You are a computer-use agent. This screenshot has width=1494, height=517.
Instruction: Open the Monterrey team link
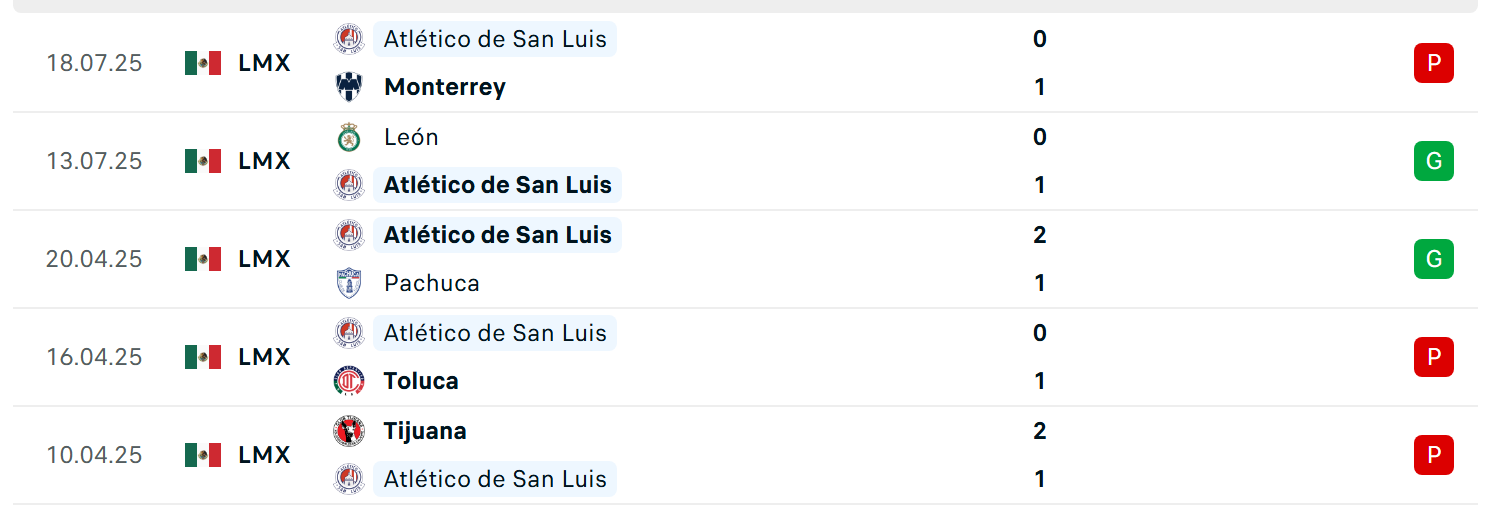[x=445, y=87]
